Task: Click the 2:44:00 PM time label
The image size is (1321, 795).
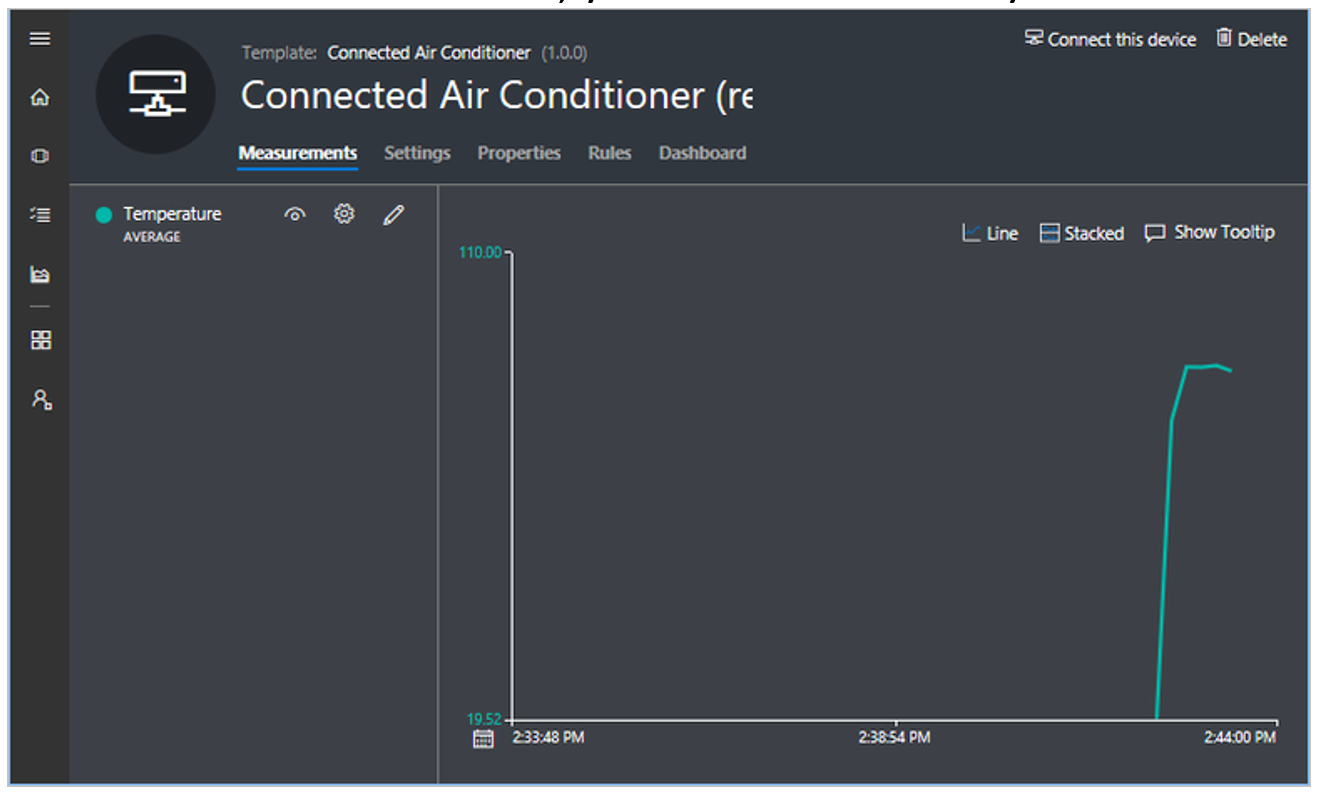Action: [1239, 737]
